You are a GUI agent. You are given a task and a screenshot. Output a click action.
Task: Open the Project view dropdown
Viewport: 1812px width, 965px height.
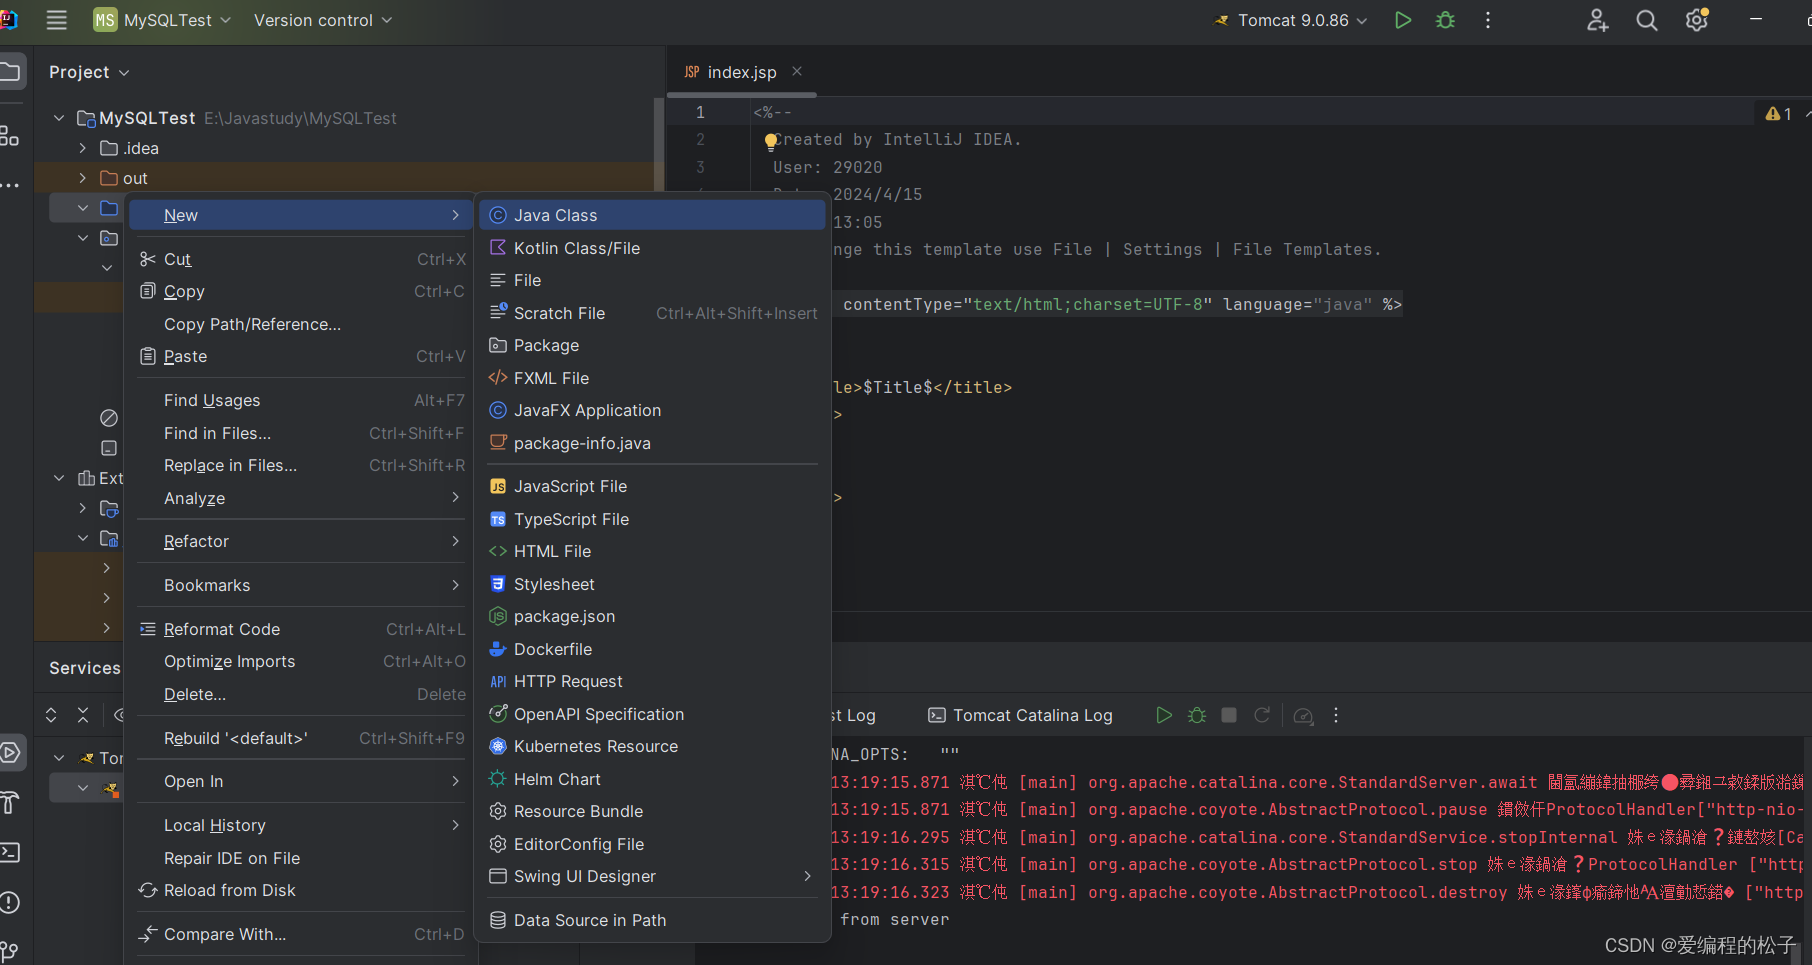pos(89,72)
